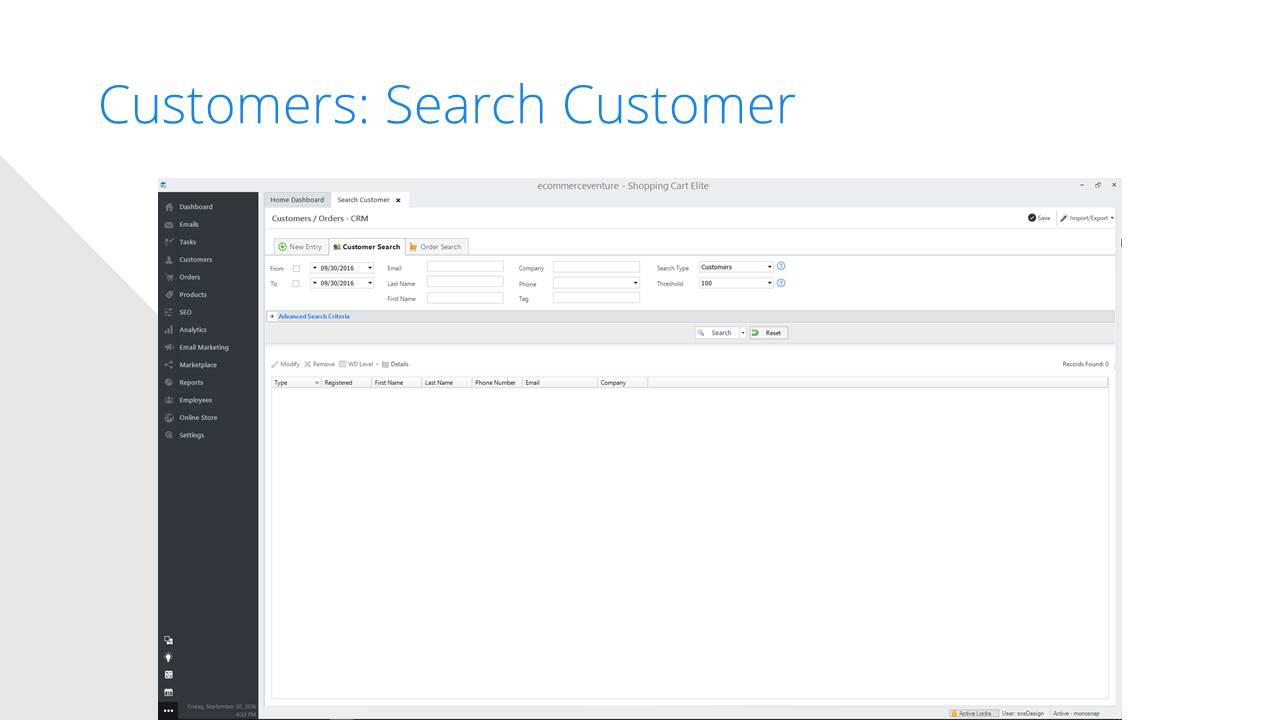The image size is (1280, 720).
Task: Enable the From date checkbox
Action: pyautogui.click(x=296, y=268)
